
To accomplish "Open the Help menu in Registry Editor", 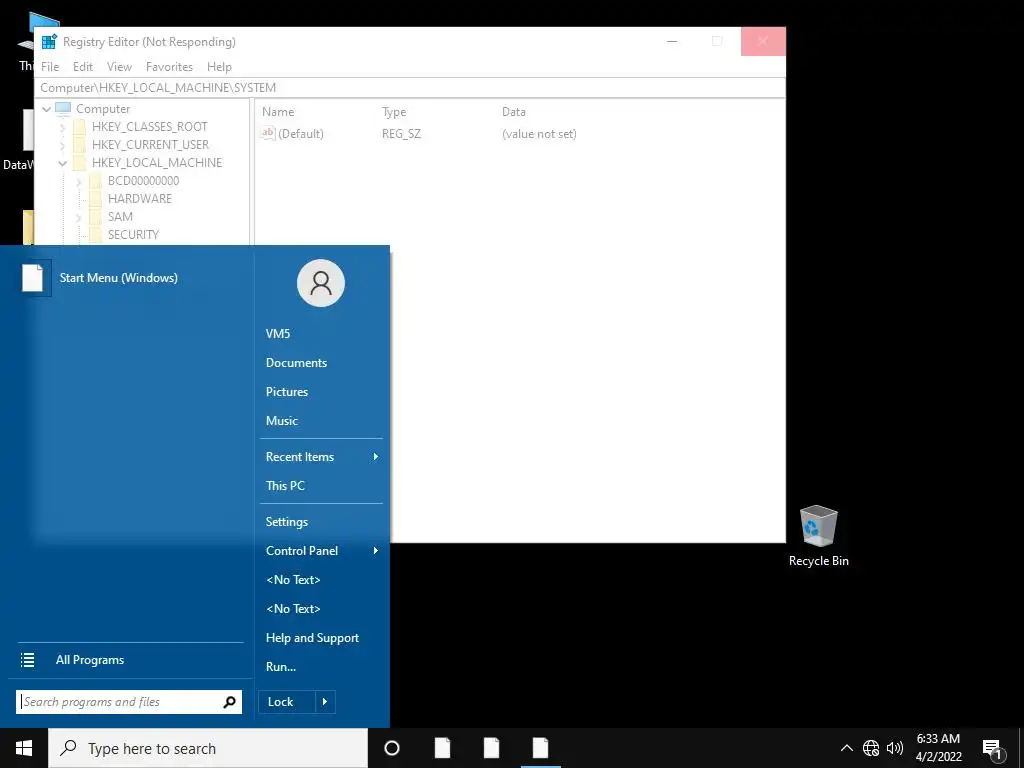I will 219,67.
